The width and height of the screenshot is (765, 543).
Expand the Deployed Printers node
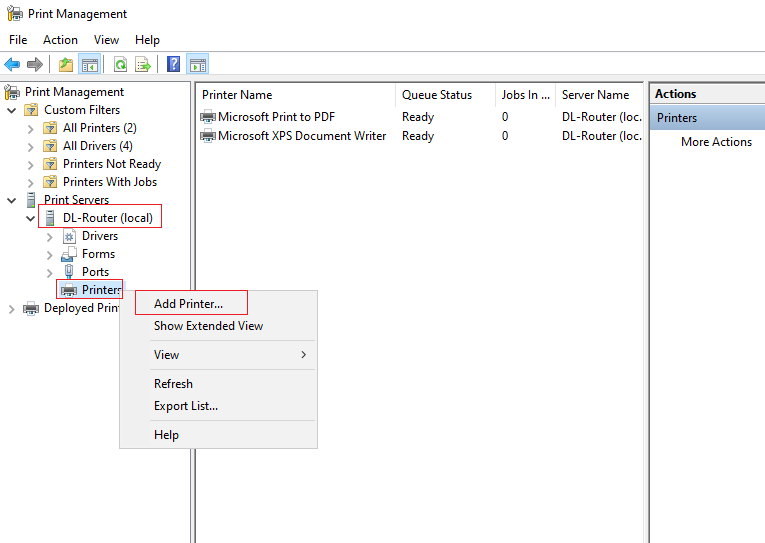pos(12,309)
